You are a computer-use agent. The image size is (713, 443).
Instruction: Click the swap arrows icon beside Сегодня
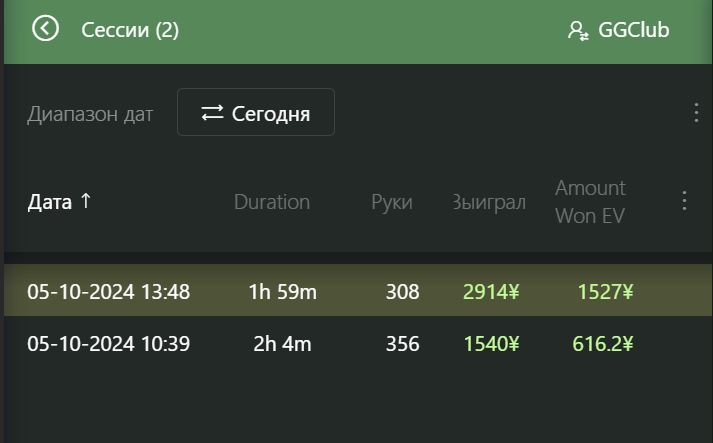click(212, 113)
